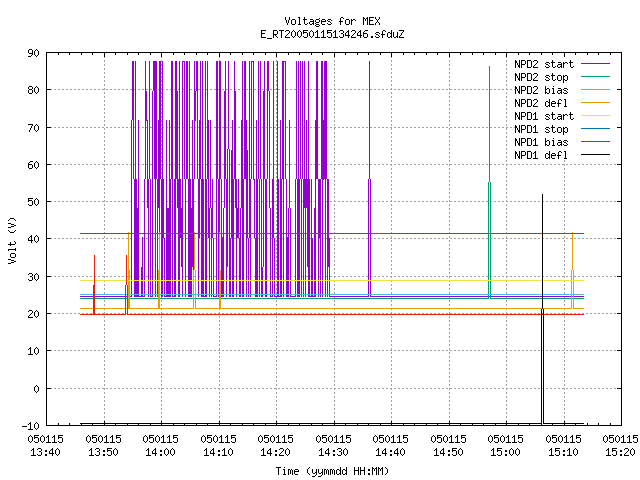The height and width of the screenshot is (480, 640).
Task: Click the purple NPD2 start legend line
Action: [x=595, y=64]
